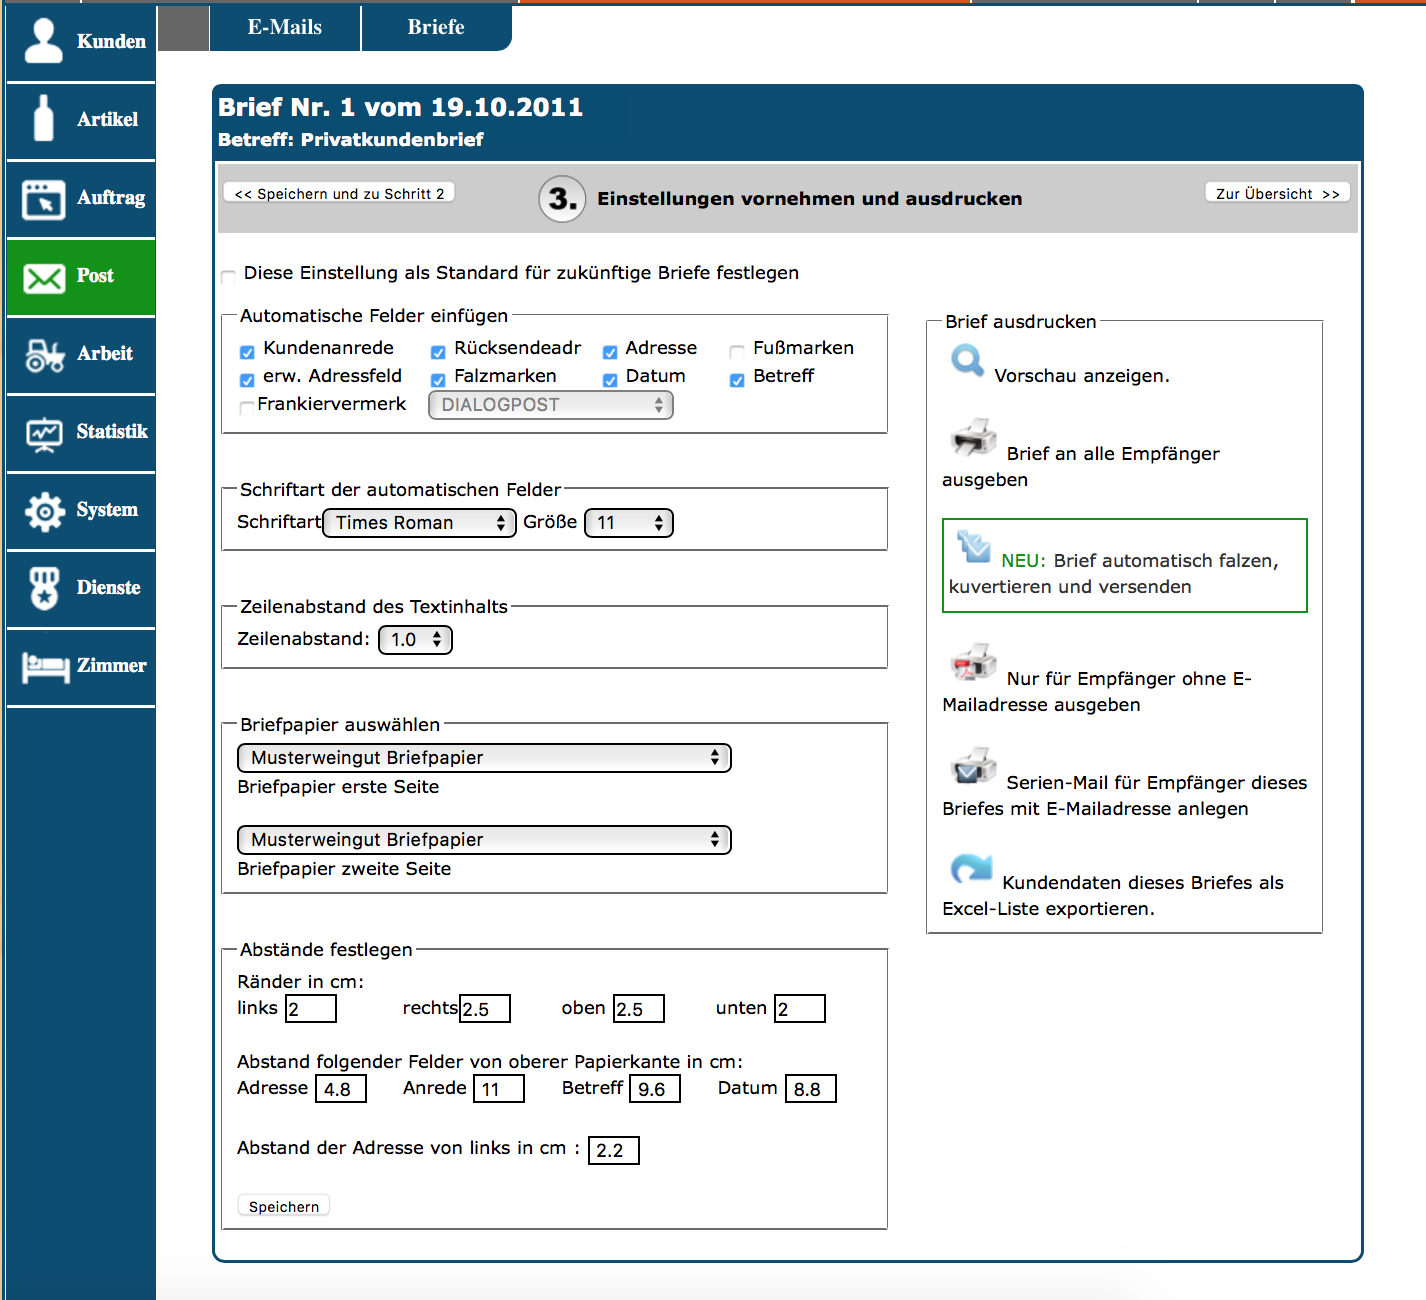Click the Speichern button
The width and height of the screenshot is (1426, 1300).
pos(284,1206)
